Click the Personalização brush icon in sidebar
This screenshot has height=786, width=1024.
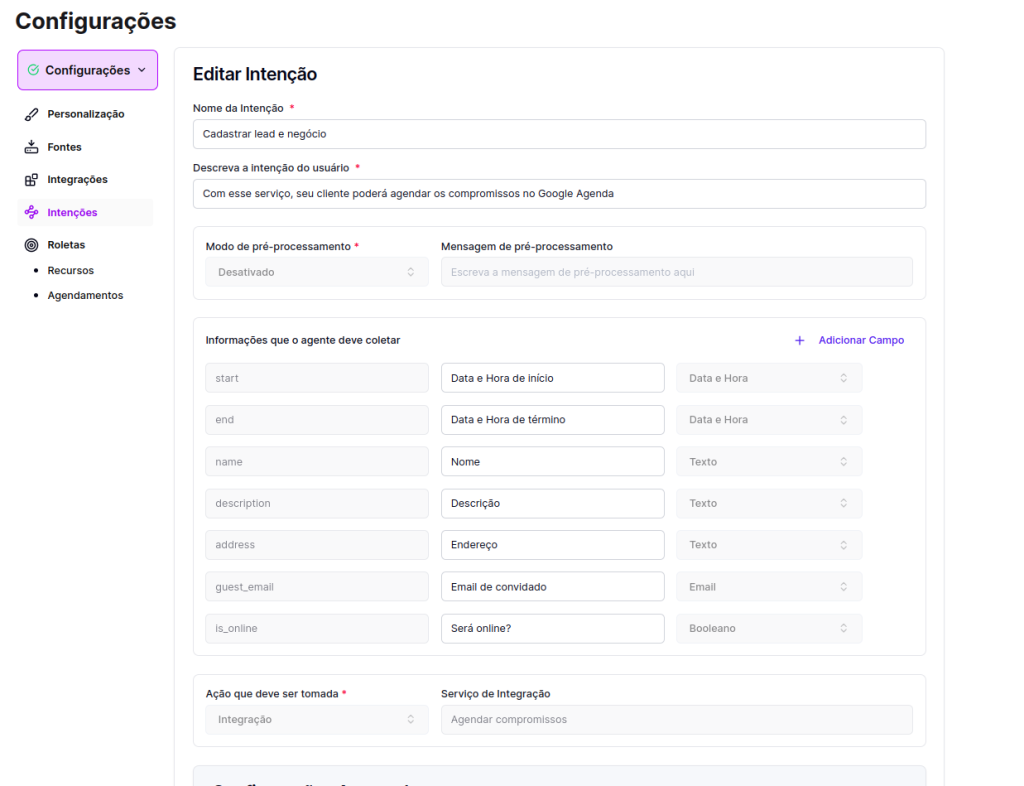[31, 114]
